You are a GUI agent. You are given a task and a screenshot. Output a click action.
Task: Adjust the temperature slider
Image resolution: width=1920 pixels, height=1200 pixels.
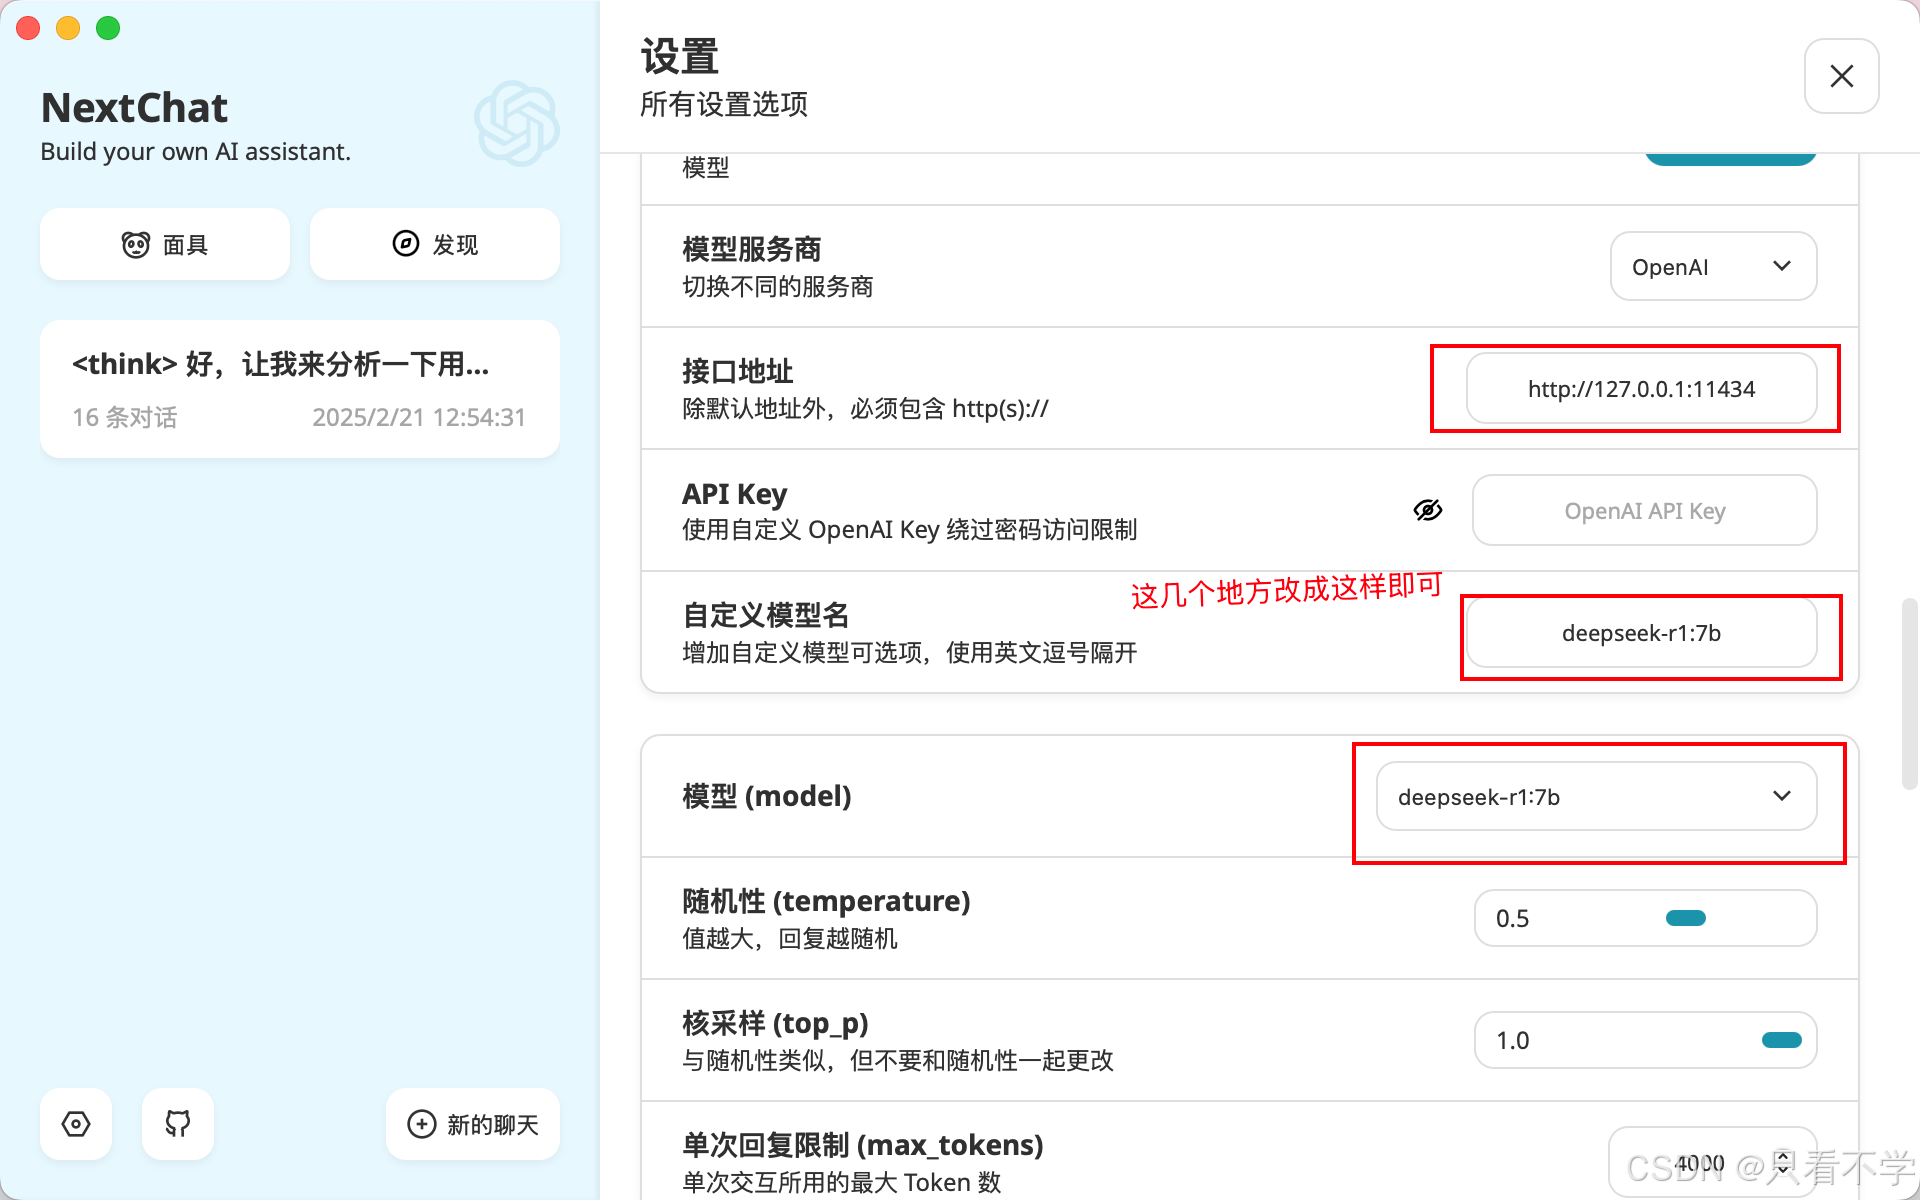[x=1685, y=918]
